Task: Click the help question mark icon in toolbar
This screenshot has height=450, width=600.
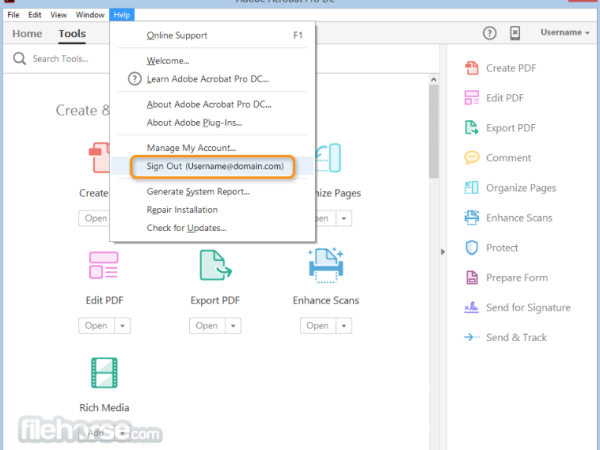Action: click(x=489, y=33)
